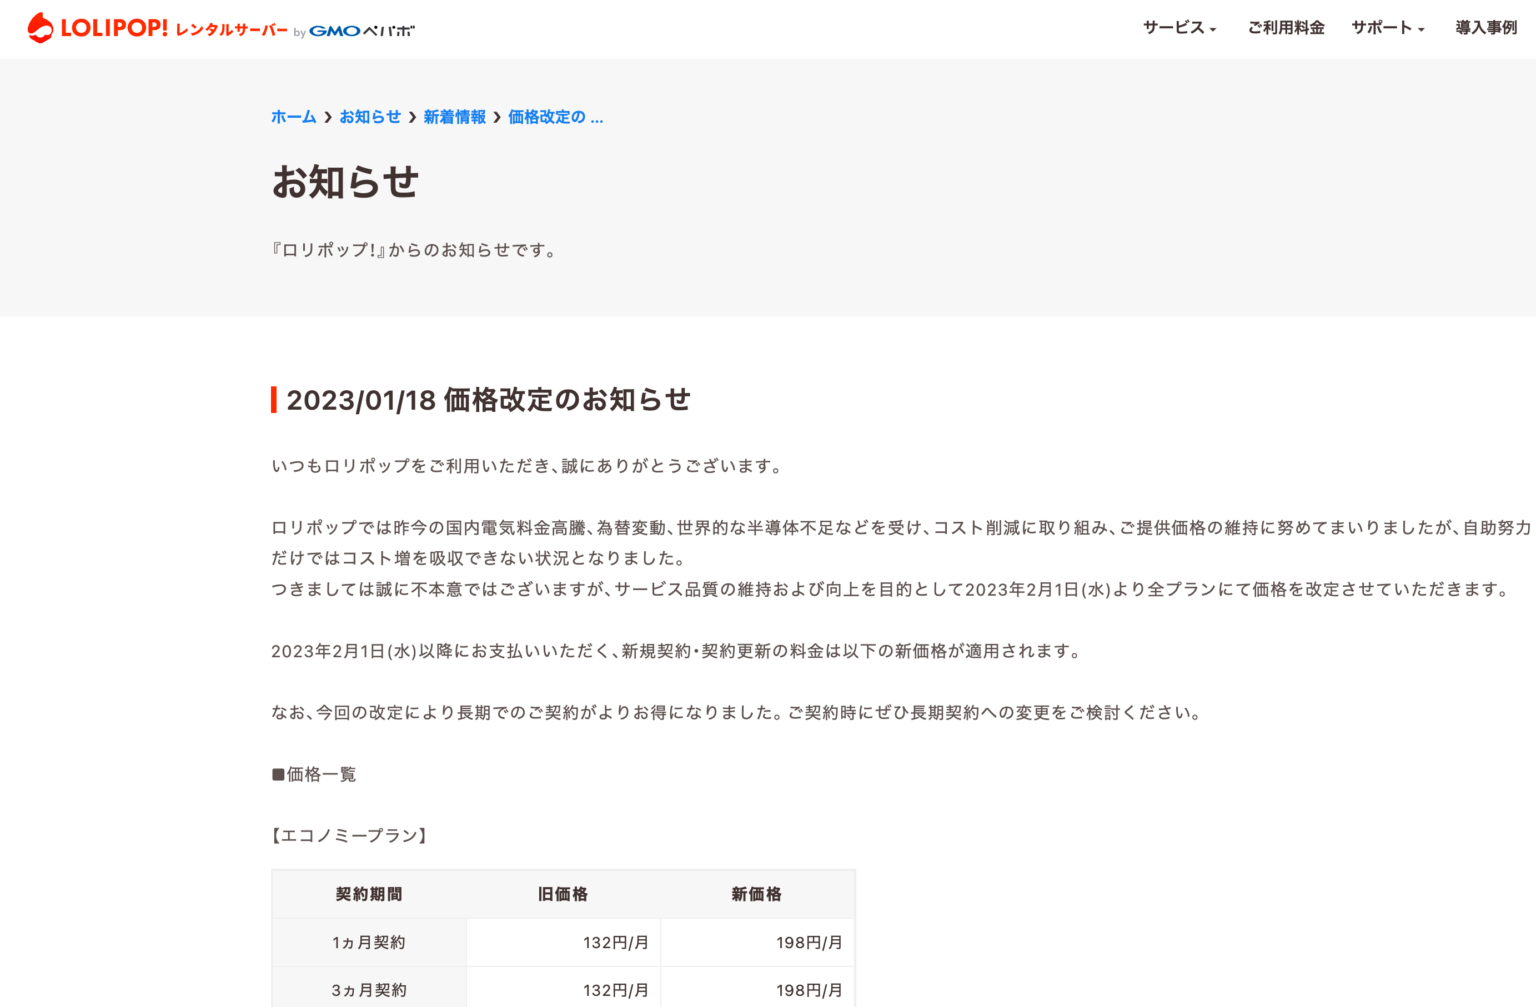The width and height of the screenshot is (1536, 1007).
Task: Click the 2023/01/18 価格改定のお知らせ article heading
Action: click(488, 400)
